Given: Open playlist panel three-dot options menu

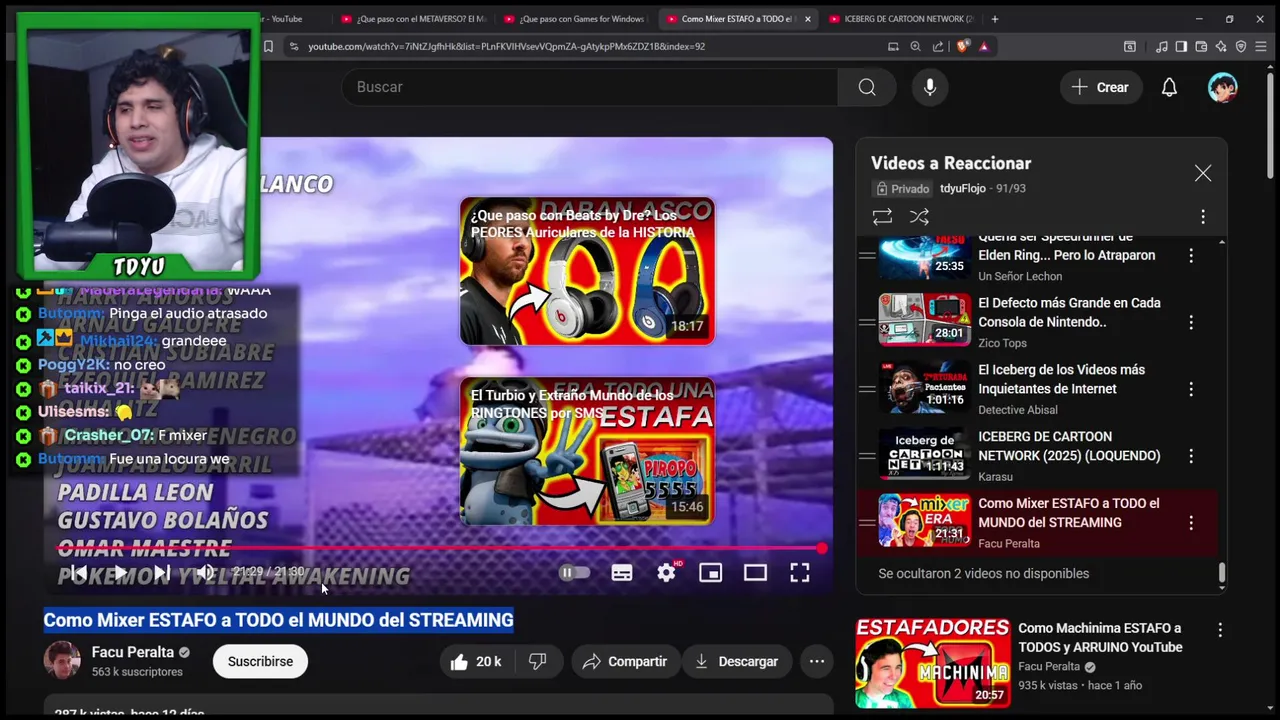Looking at the screenshot, I should (1203, 216).
